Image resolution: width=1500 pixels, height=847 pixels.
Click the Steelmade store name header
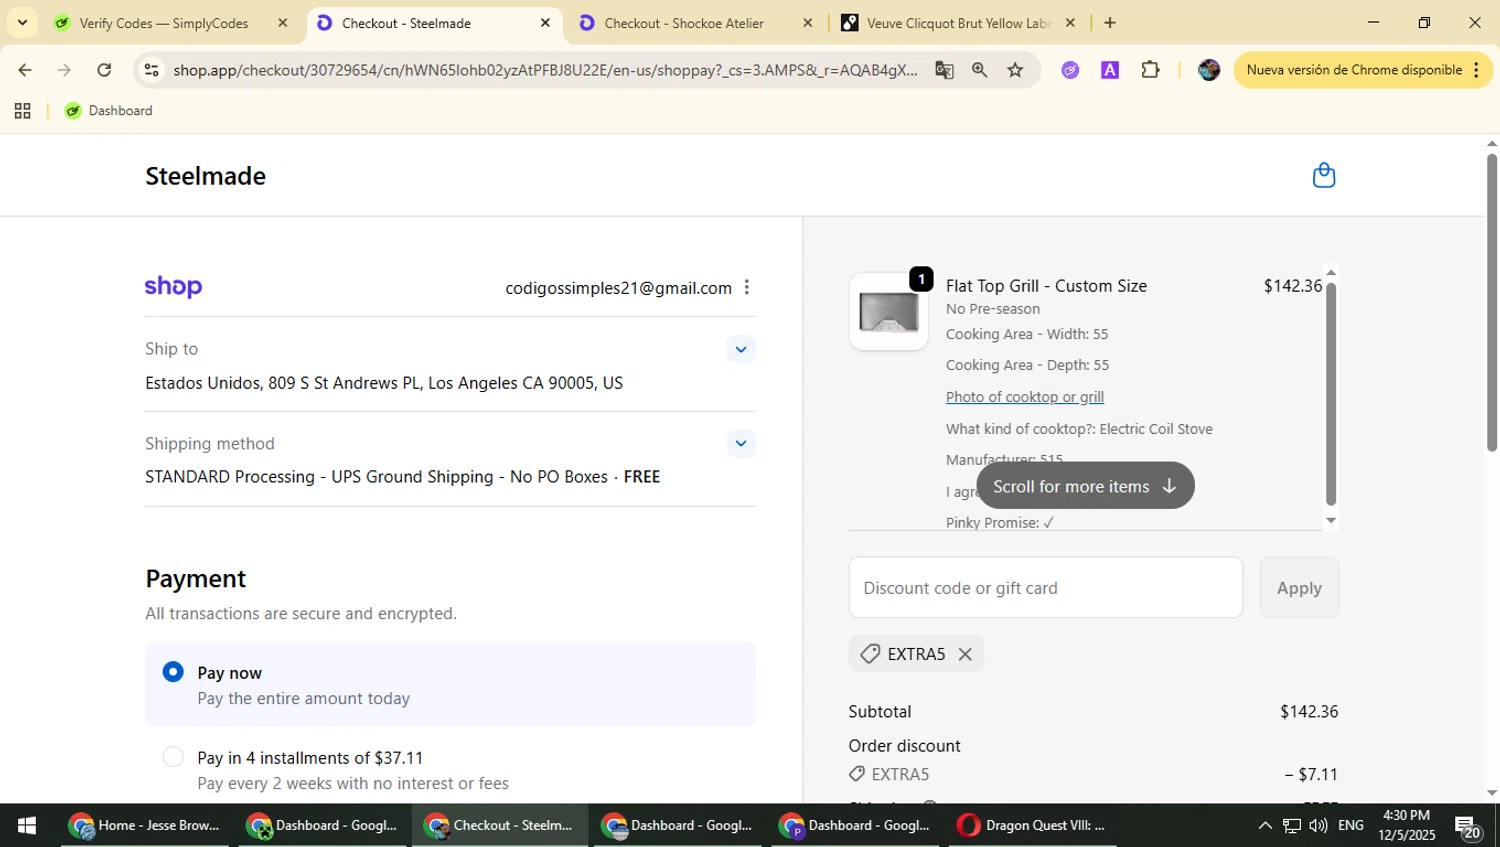click(205, 176)
